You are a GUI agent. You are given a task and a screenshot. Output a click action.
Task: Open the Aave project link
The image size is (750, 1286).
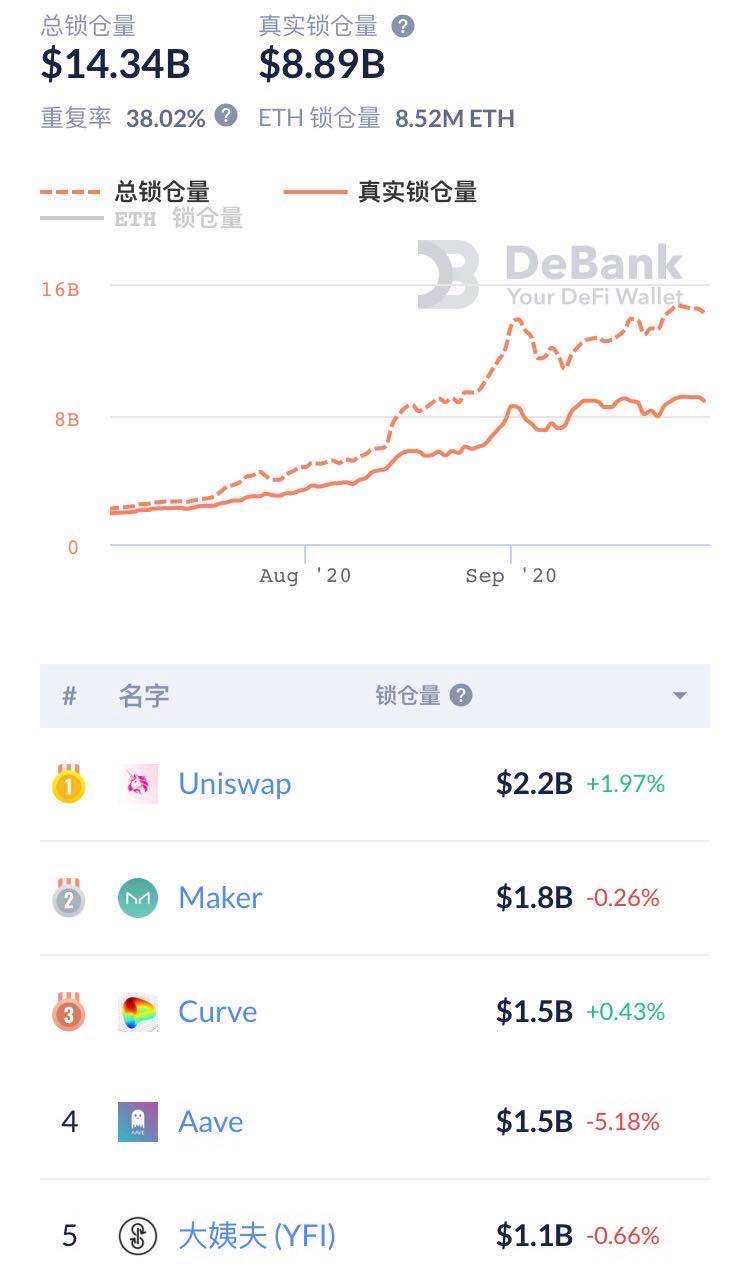click(x=211, y=1122)
